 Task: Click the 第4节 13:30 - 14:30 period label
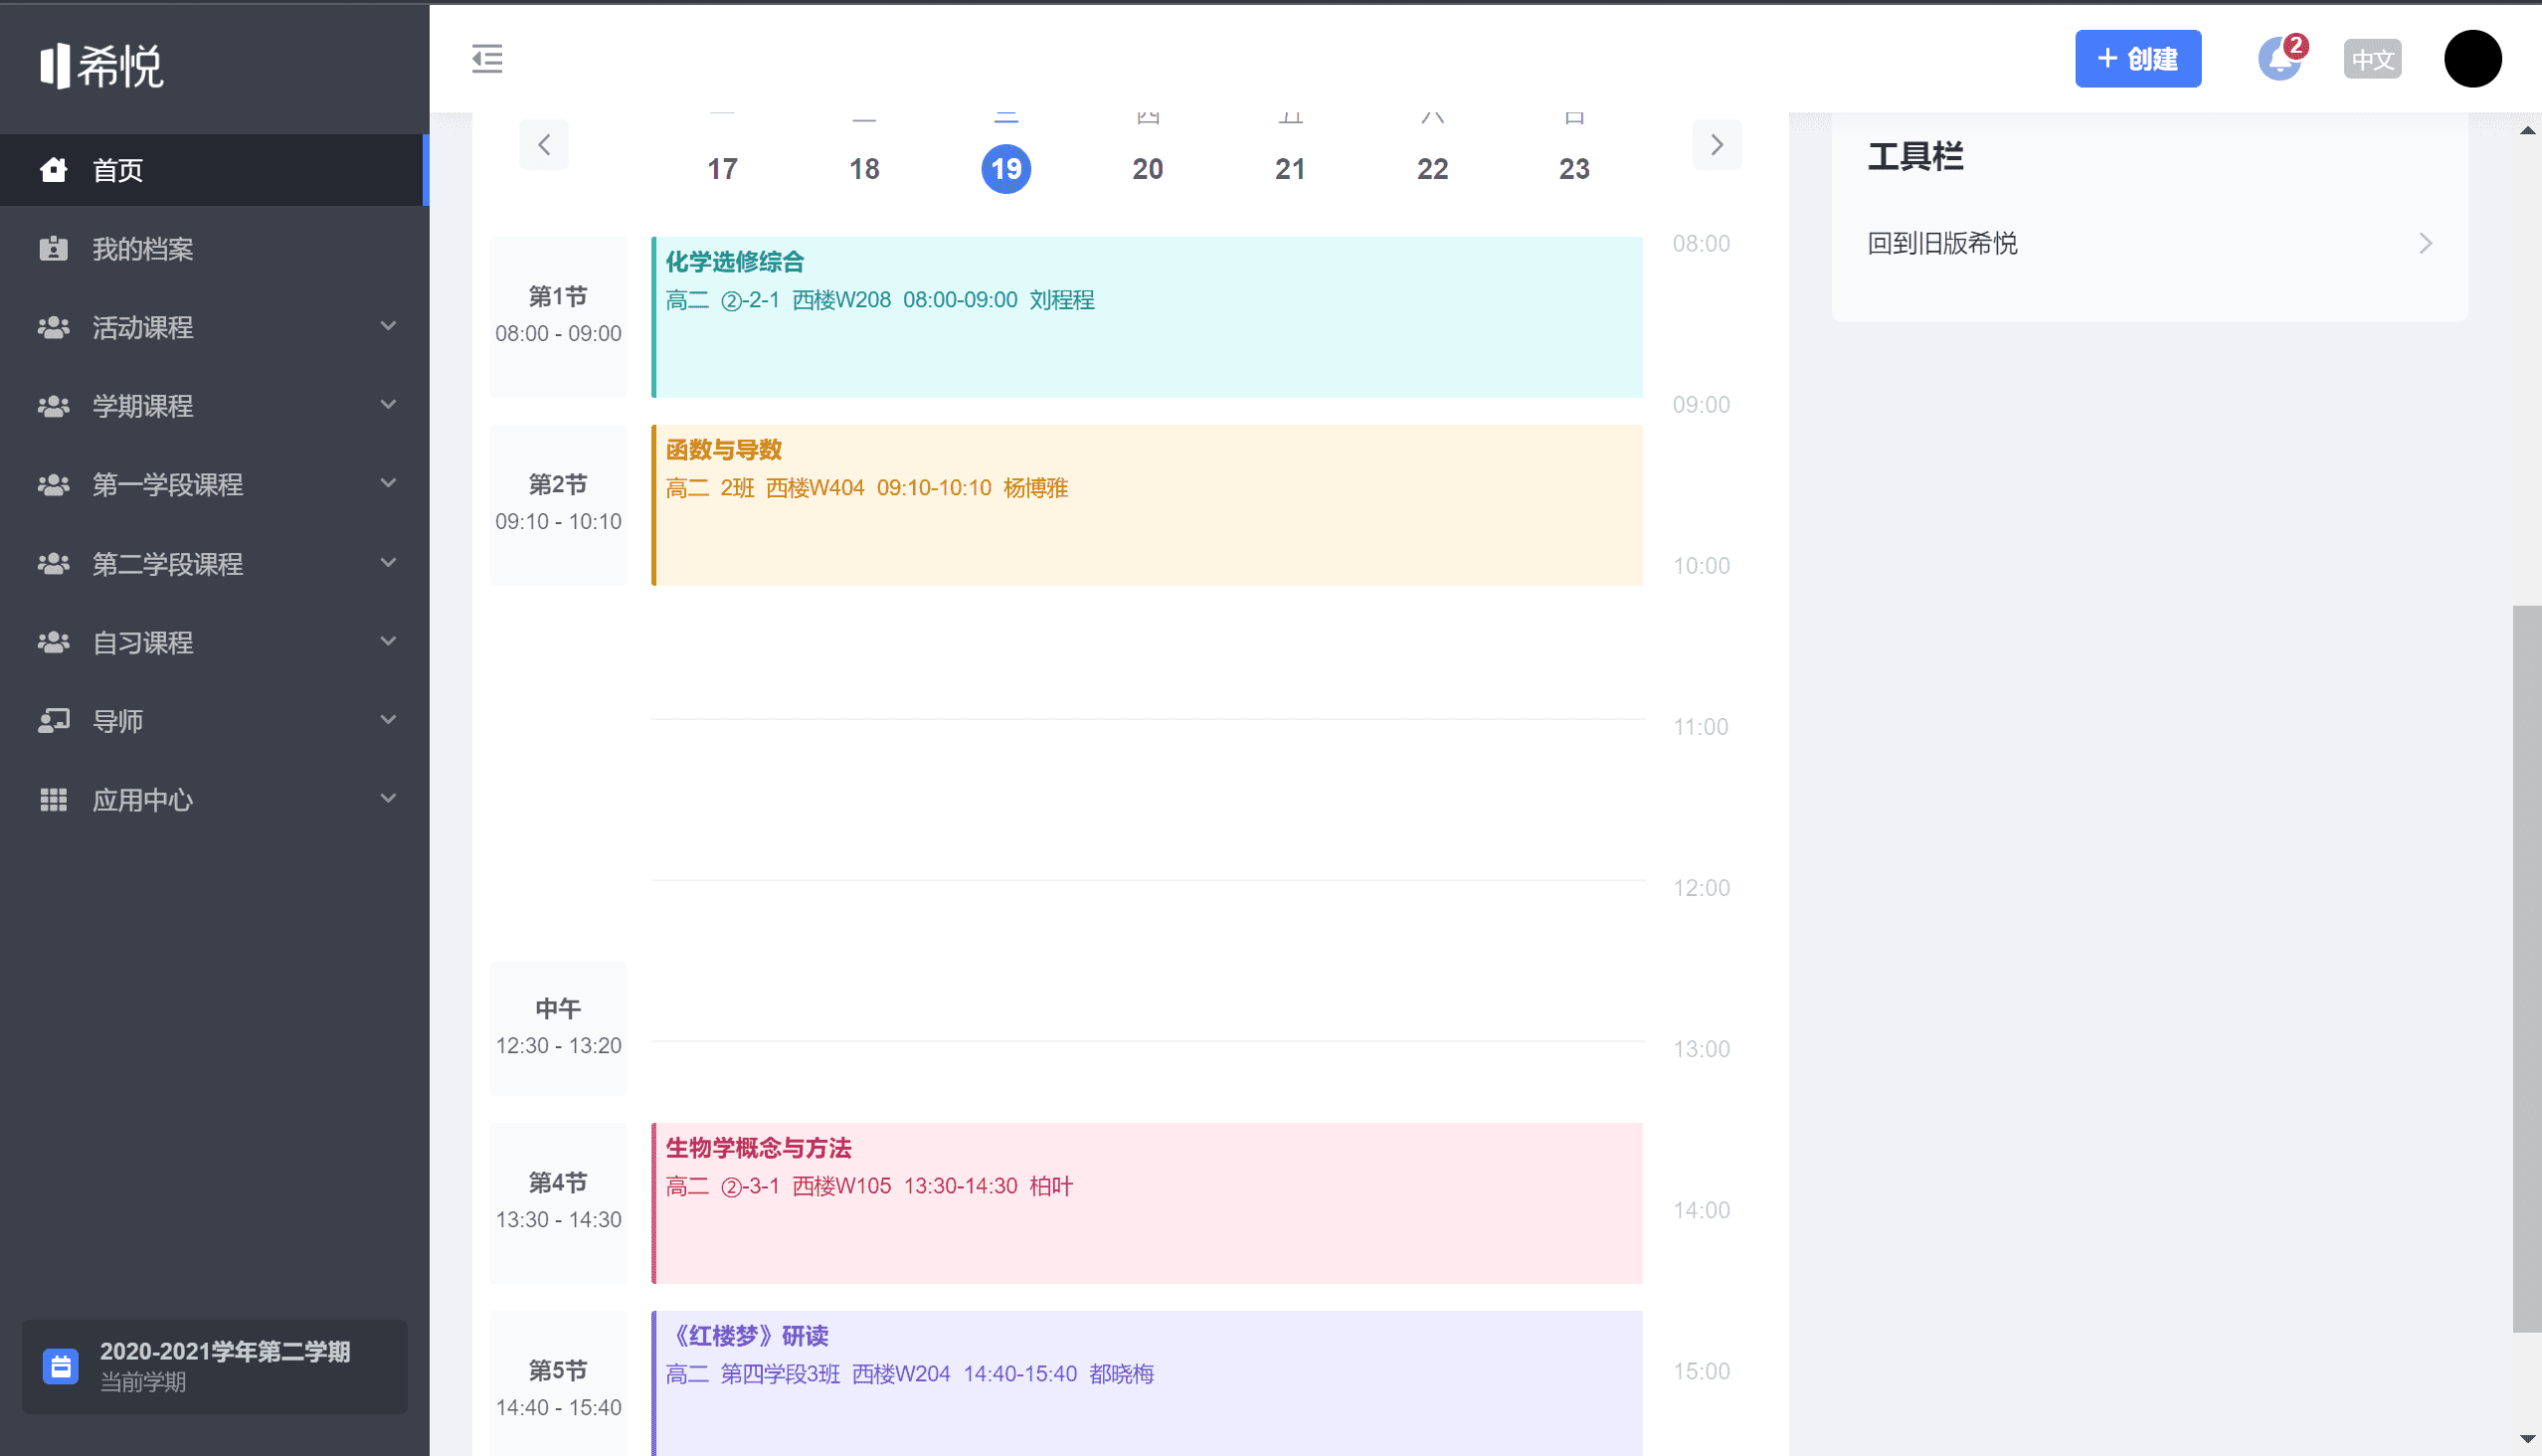click(x=558, y=1203)
